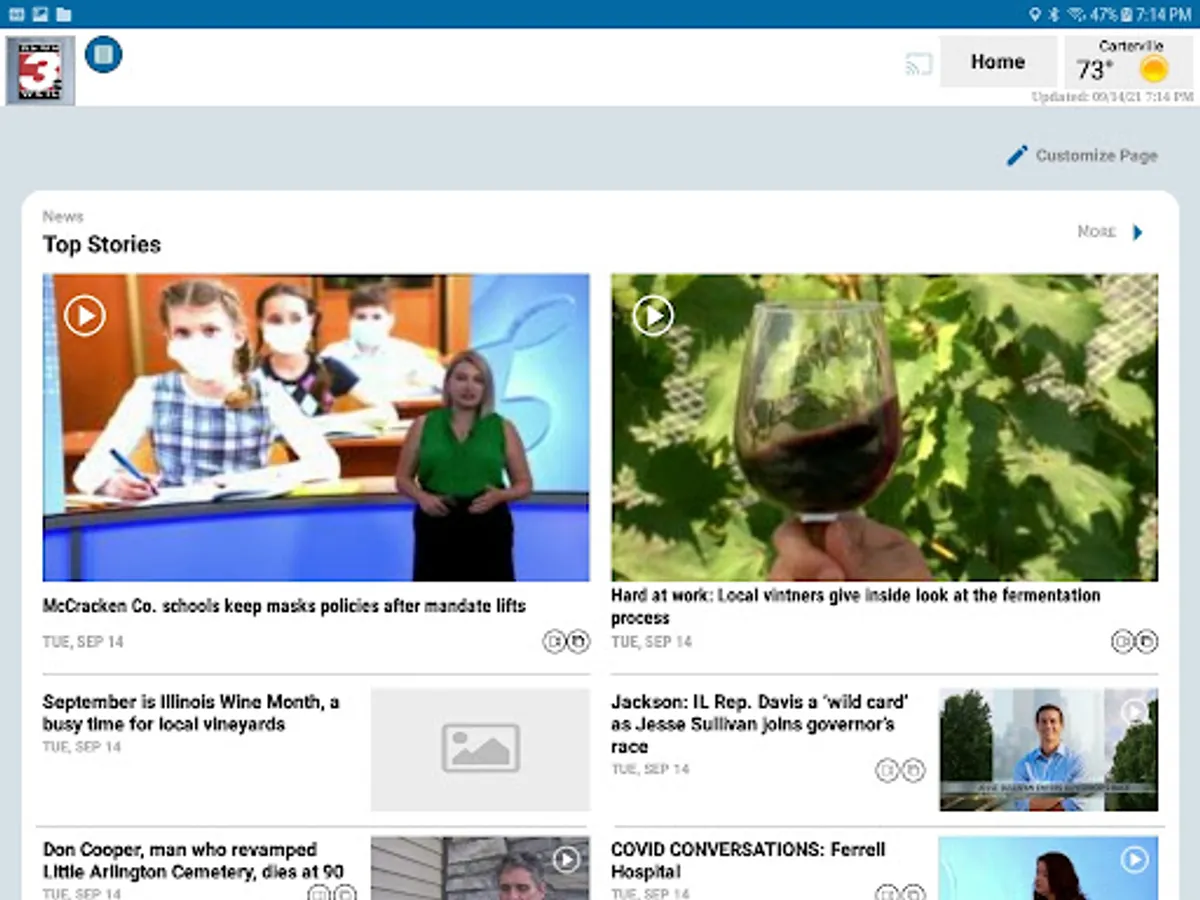Tap second circular icon under Jackson story
The image size is (1200, 900).
(913, 770)
